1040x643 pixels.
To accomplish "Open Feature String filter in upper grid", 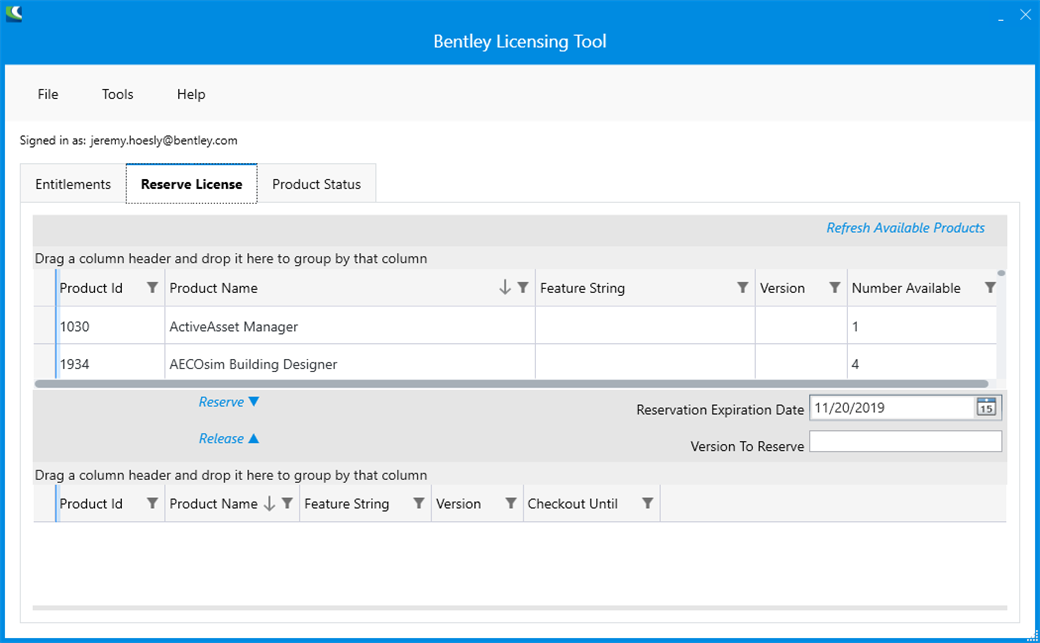I will coord(742,288).
